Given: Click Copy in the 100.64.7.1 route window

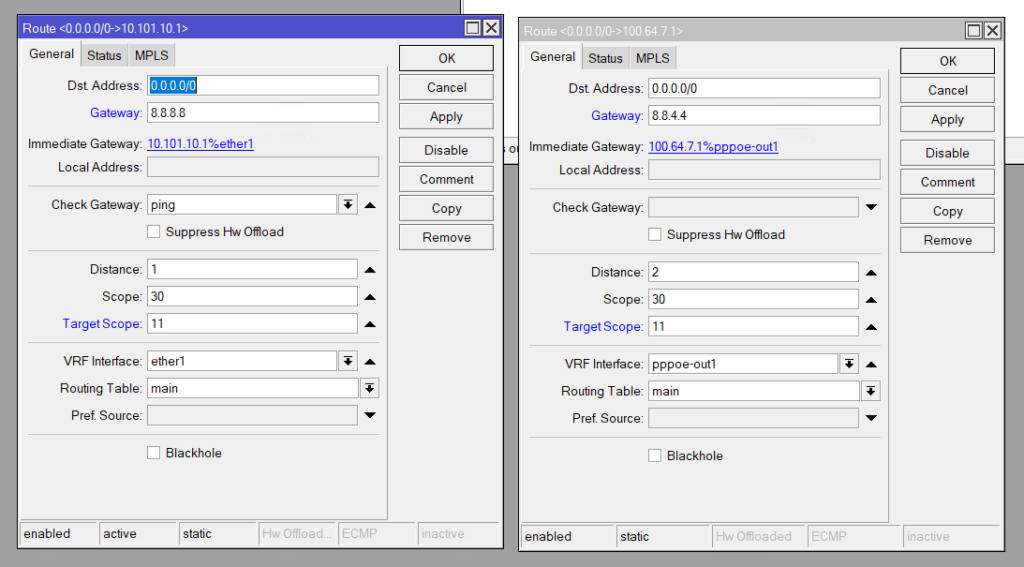Looking at the screenshot, I should tap(947, 211).
